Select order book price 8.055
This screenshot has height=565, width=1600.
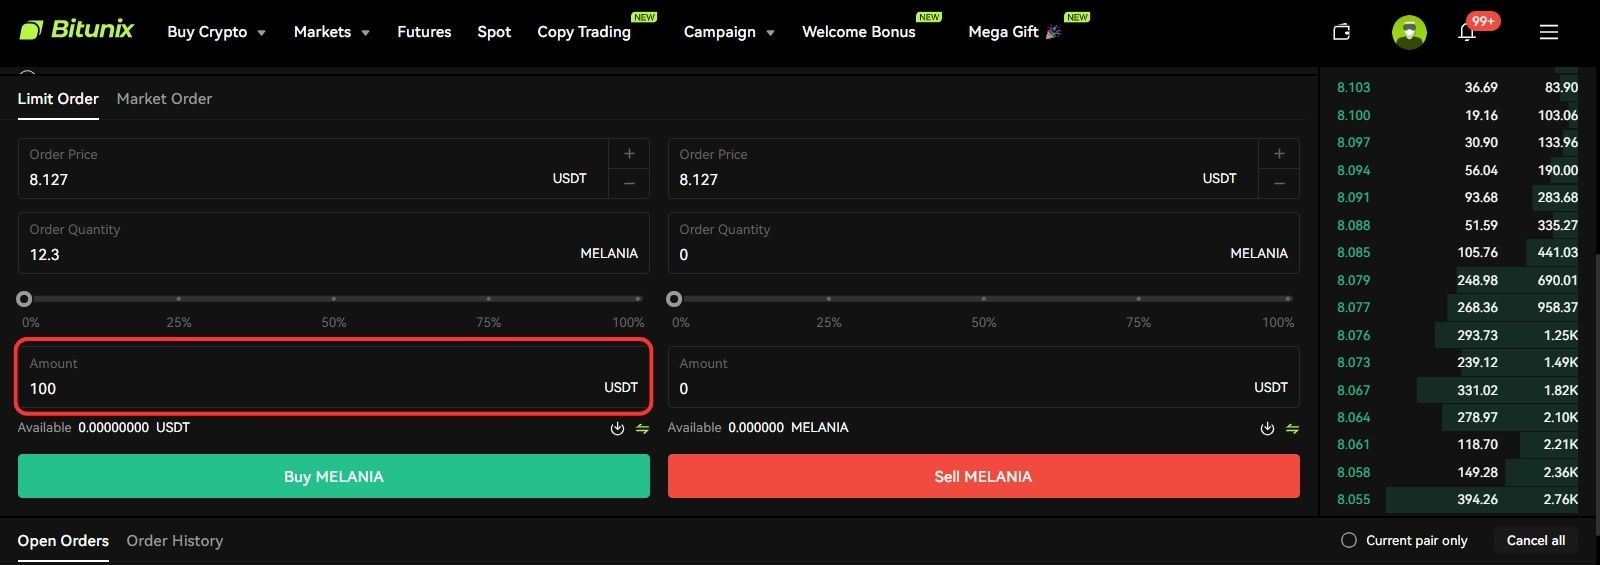[x=1354, y=499]
